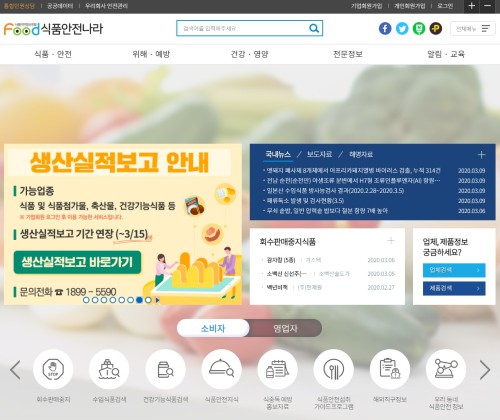The width and height of the screenshot is (500, 420).
Task: Click the 생산실적보고 바로가기 button
Action: pos(77,262)
